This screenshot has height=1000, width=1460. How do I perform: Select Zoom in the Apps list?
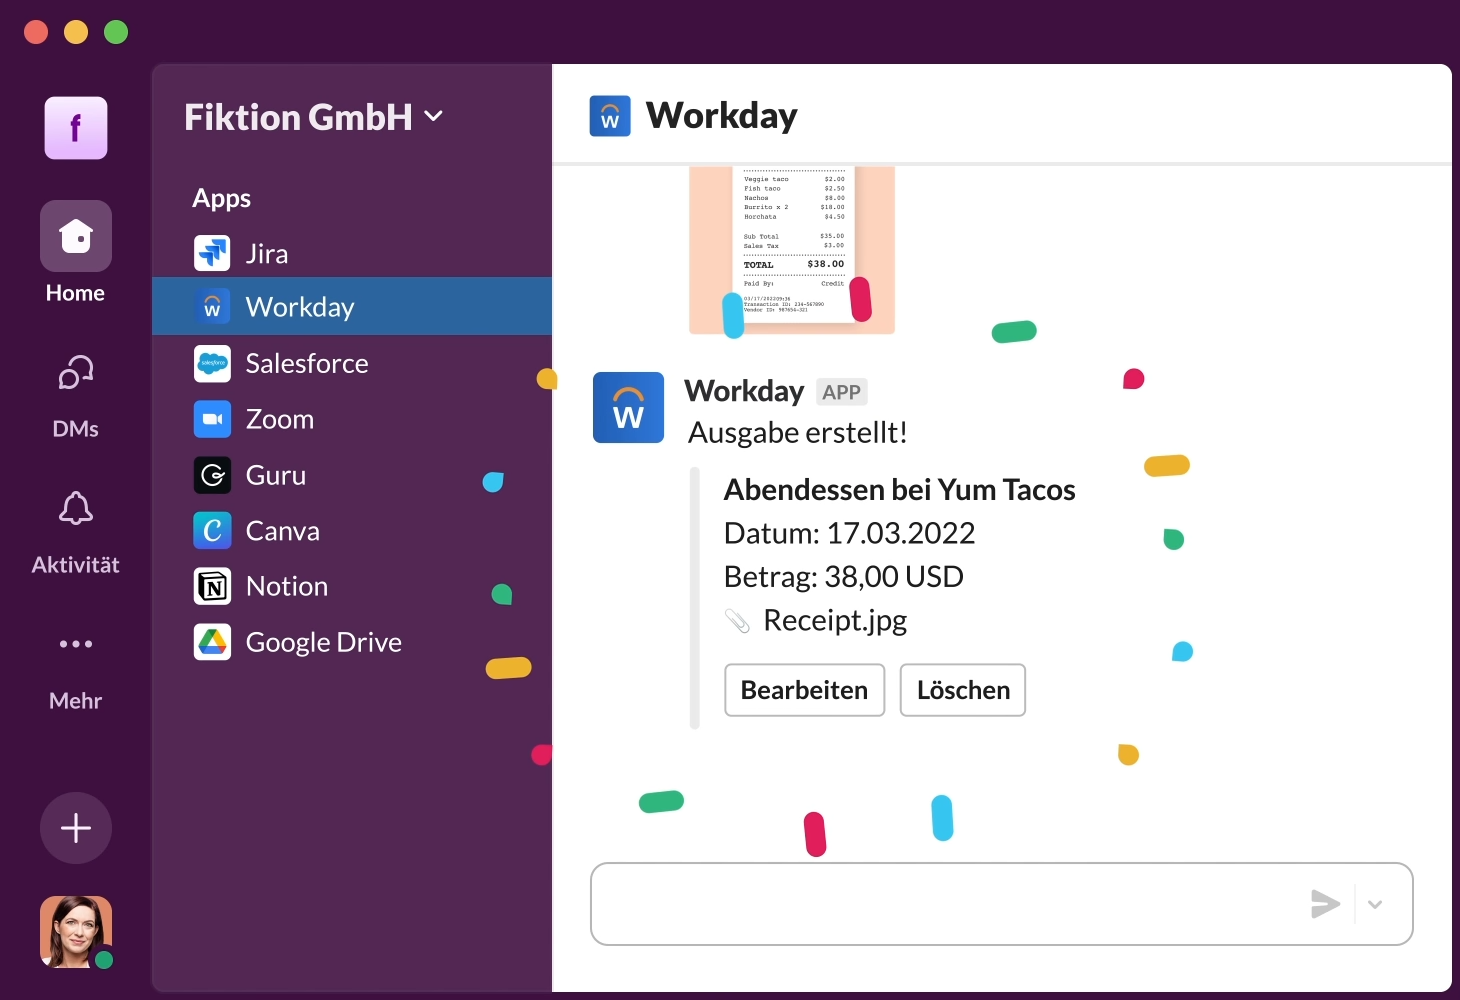(x=352, y=419)
